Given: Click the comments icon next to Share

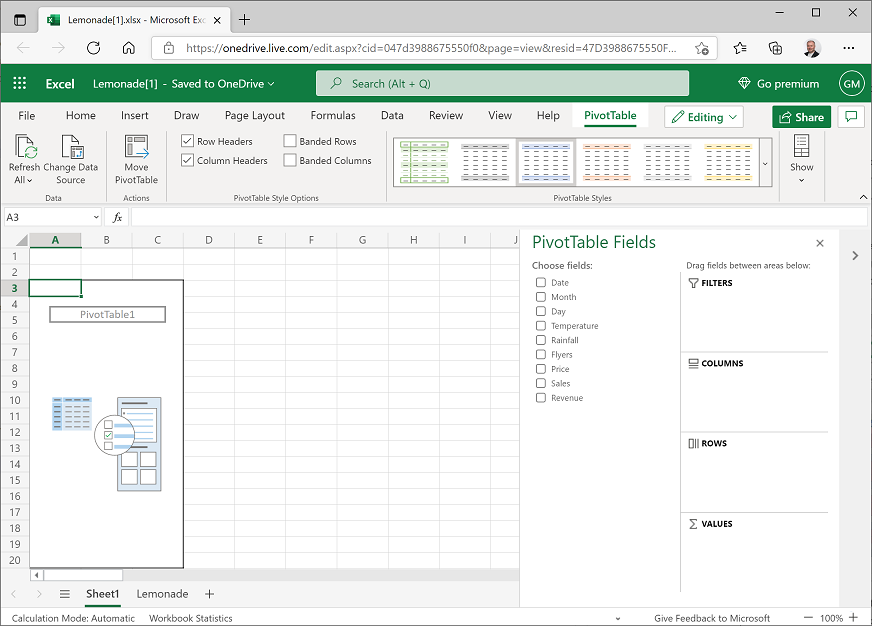Looking at the screenshot, I should click(851, 116).
